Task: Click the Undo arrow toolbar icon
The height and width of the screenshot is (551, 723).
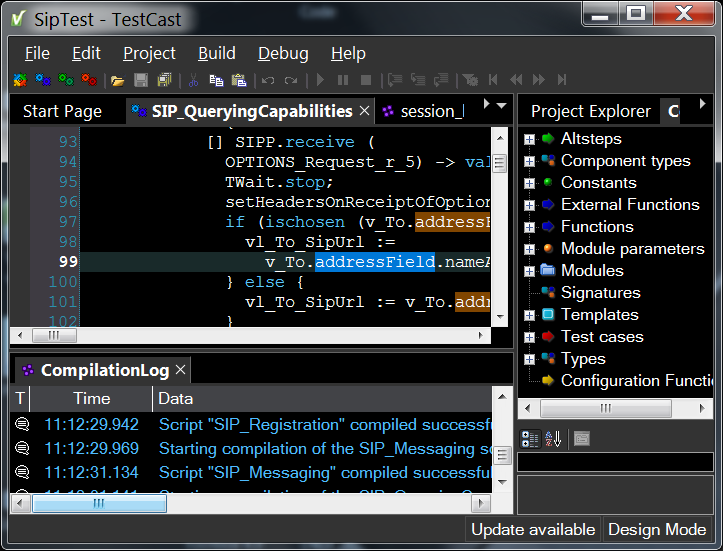Action: tap(268, 80)
